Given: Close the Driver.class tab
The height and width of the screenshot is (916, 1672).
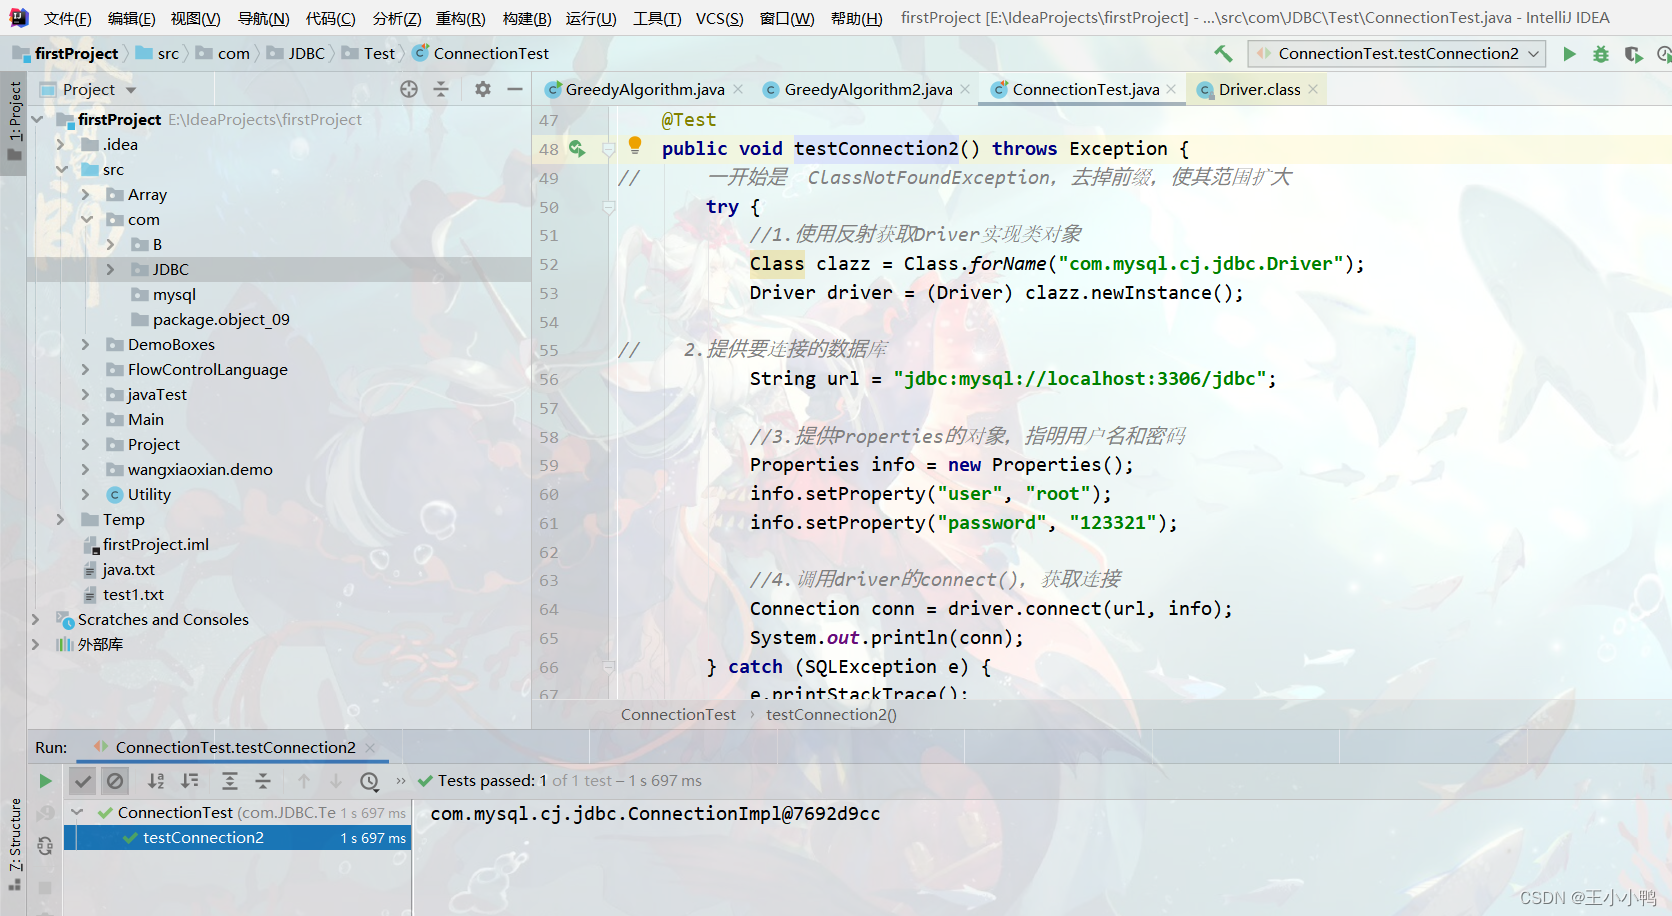Looking at the screenshot, I should pyautogui.click(x=1313, y=89).
